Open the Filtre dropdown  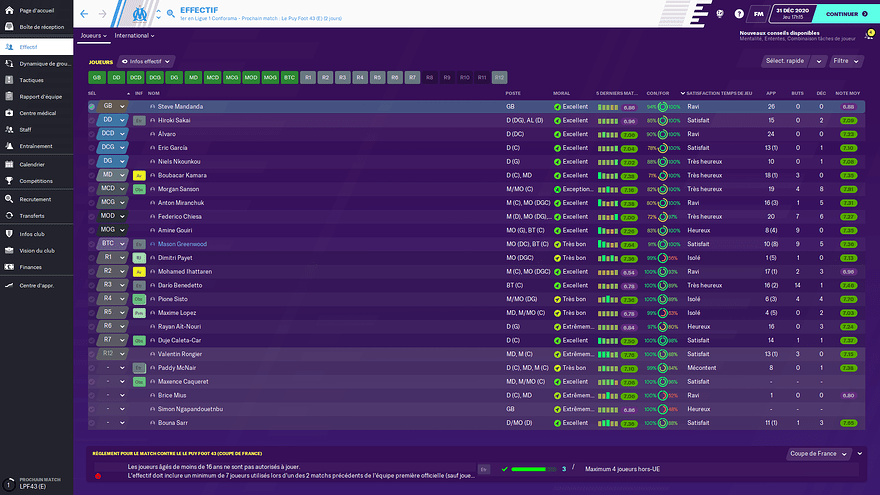coord(845,61)
